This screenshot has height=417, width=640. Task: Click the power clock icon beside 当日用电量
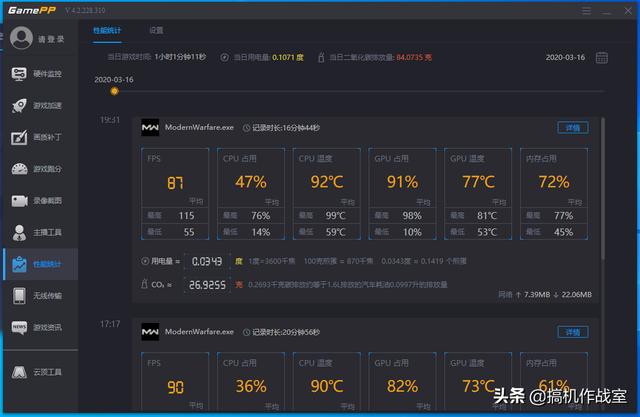(224, 58)
